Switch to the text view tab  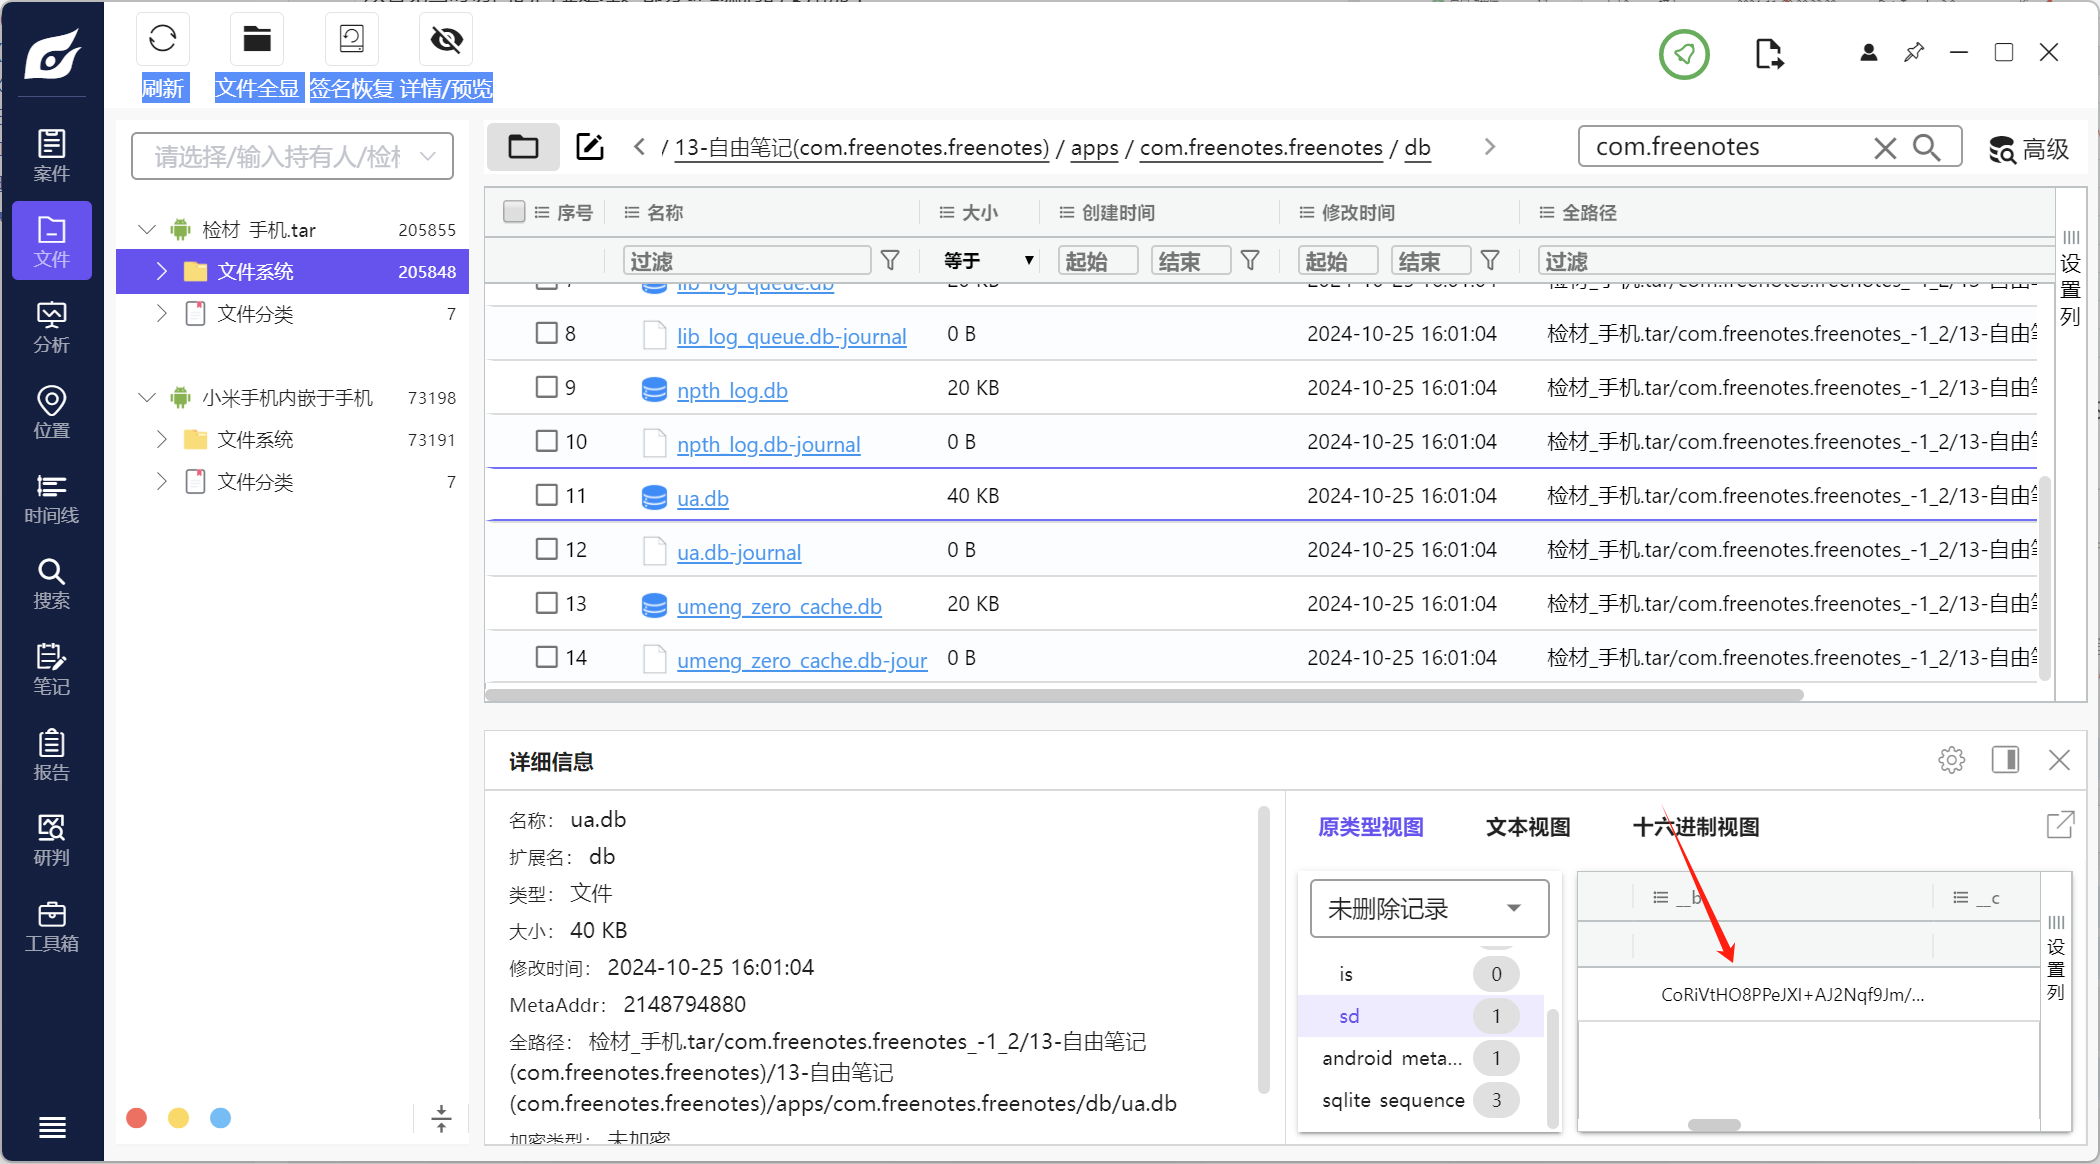(x=1527, y=827)
